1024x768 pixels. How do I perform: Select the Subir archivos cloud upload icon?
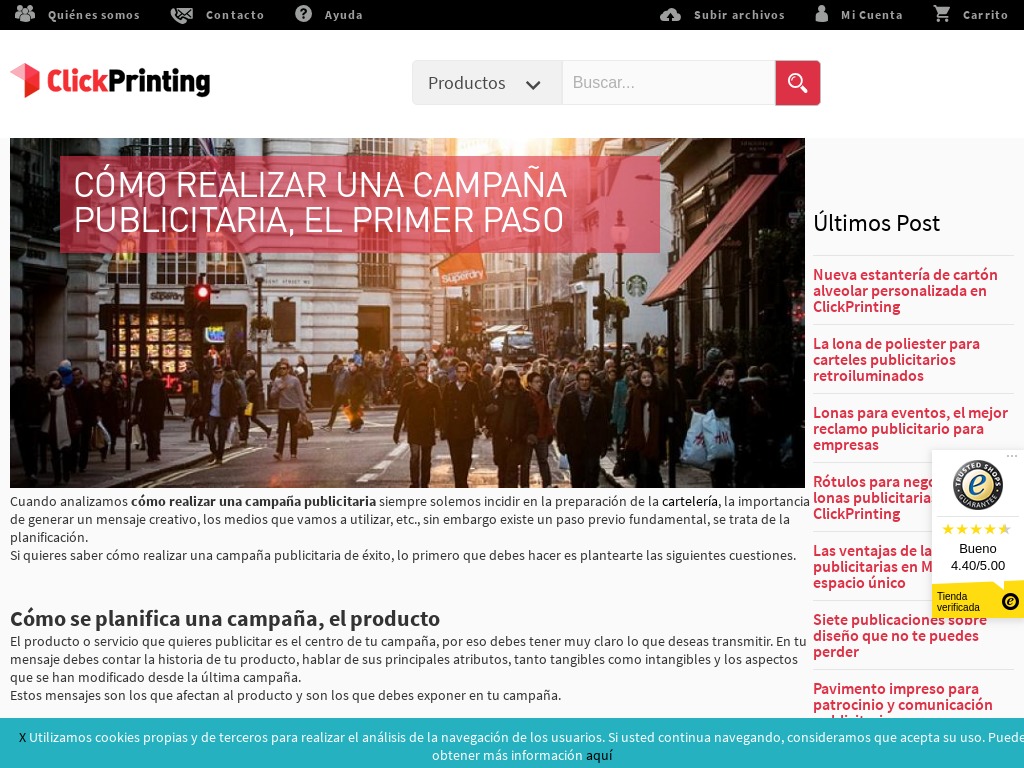coord(671,14)
